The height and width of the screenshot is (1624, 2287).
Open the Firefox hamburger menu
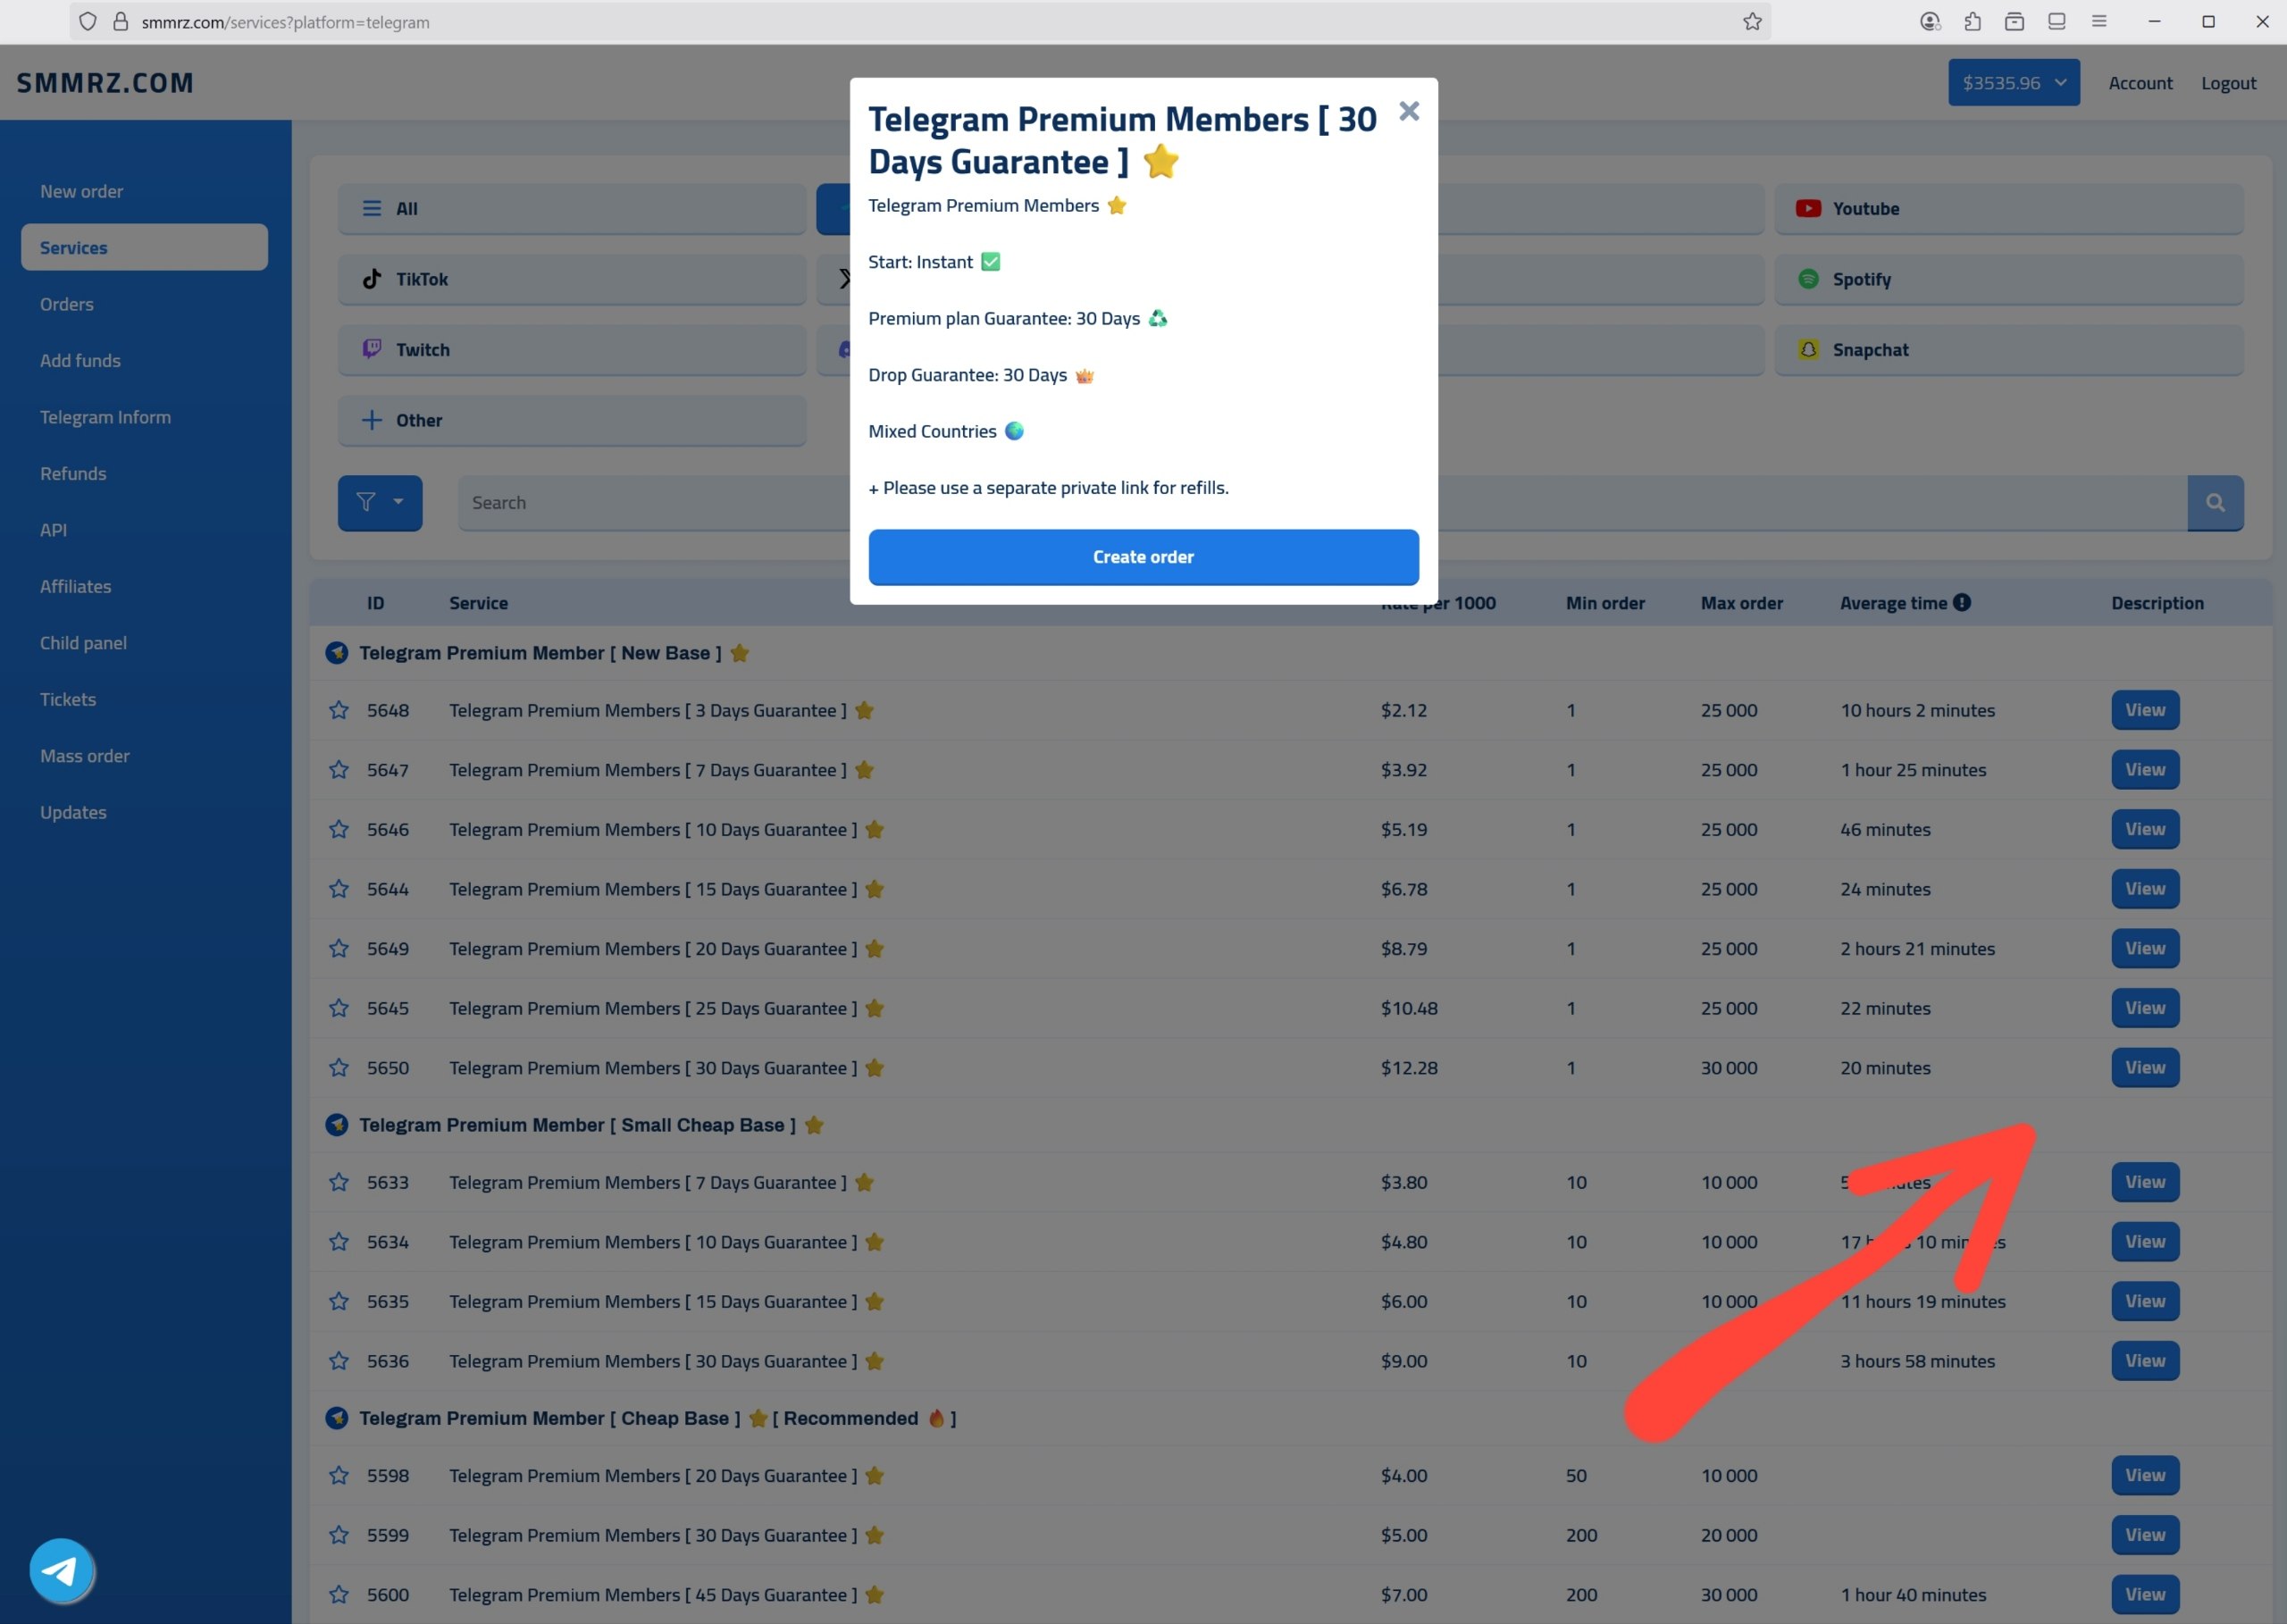[2098, 22]
